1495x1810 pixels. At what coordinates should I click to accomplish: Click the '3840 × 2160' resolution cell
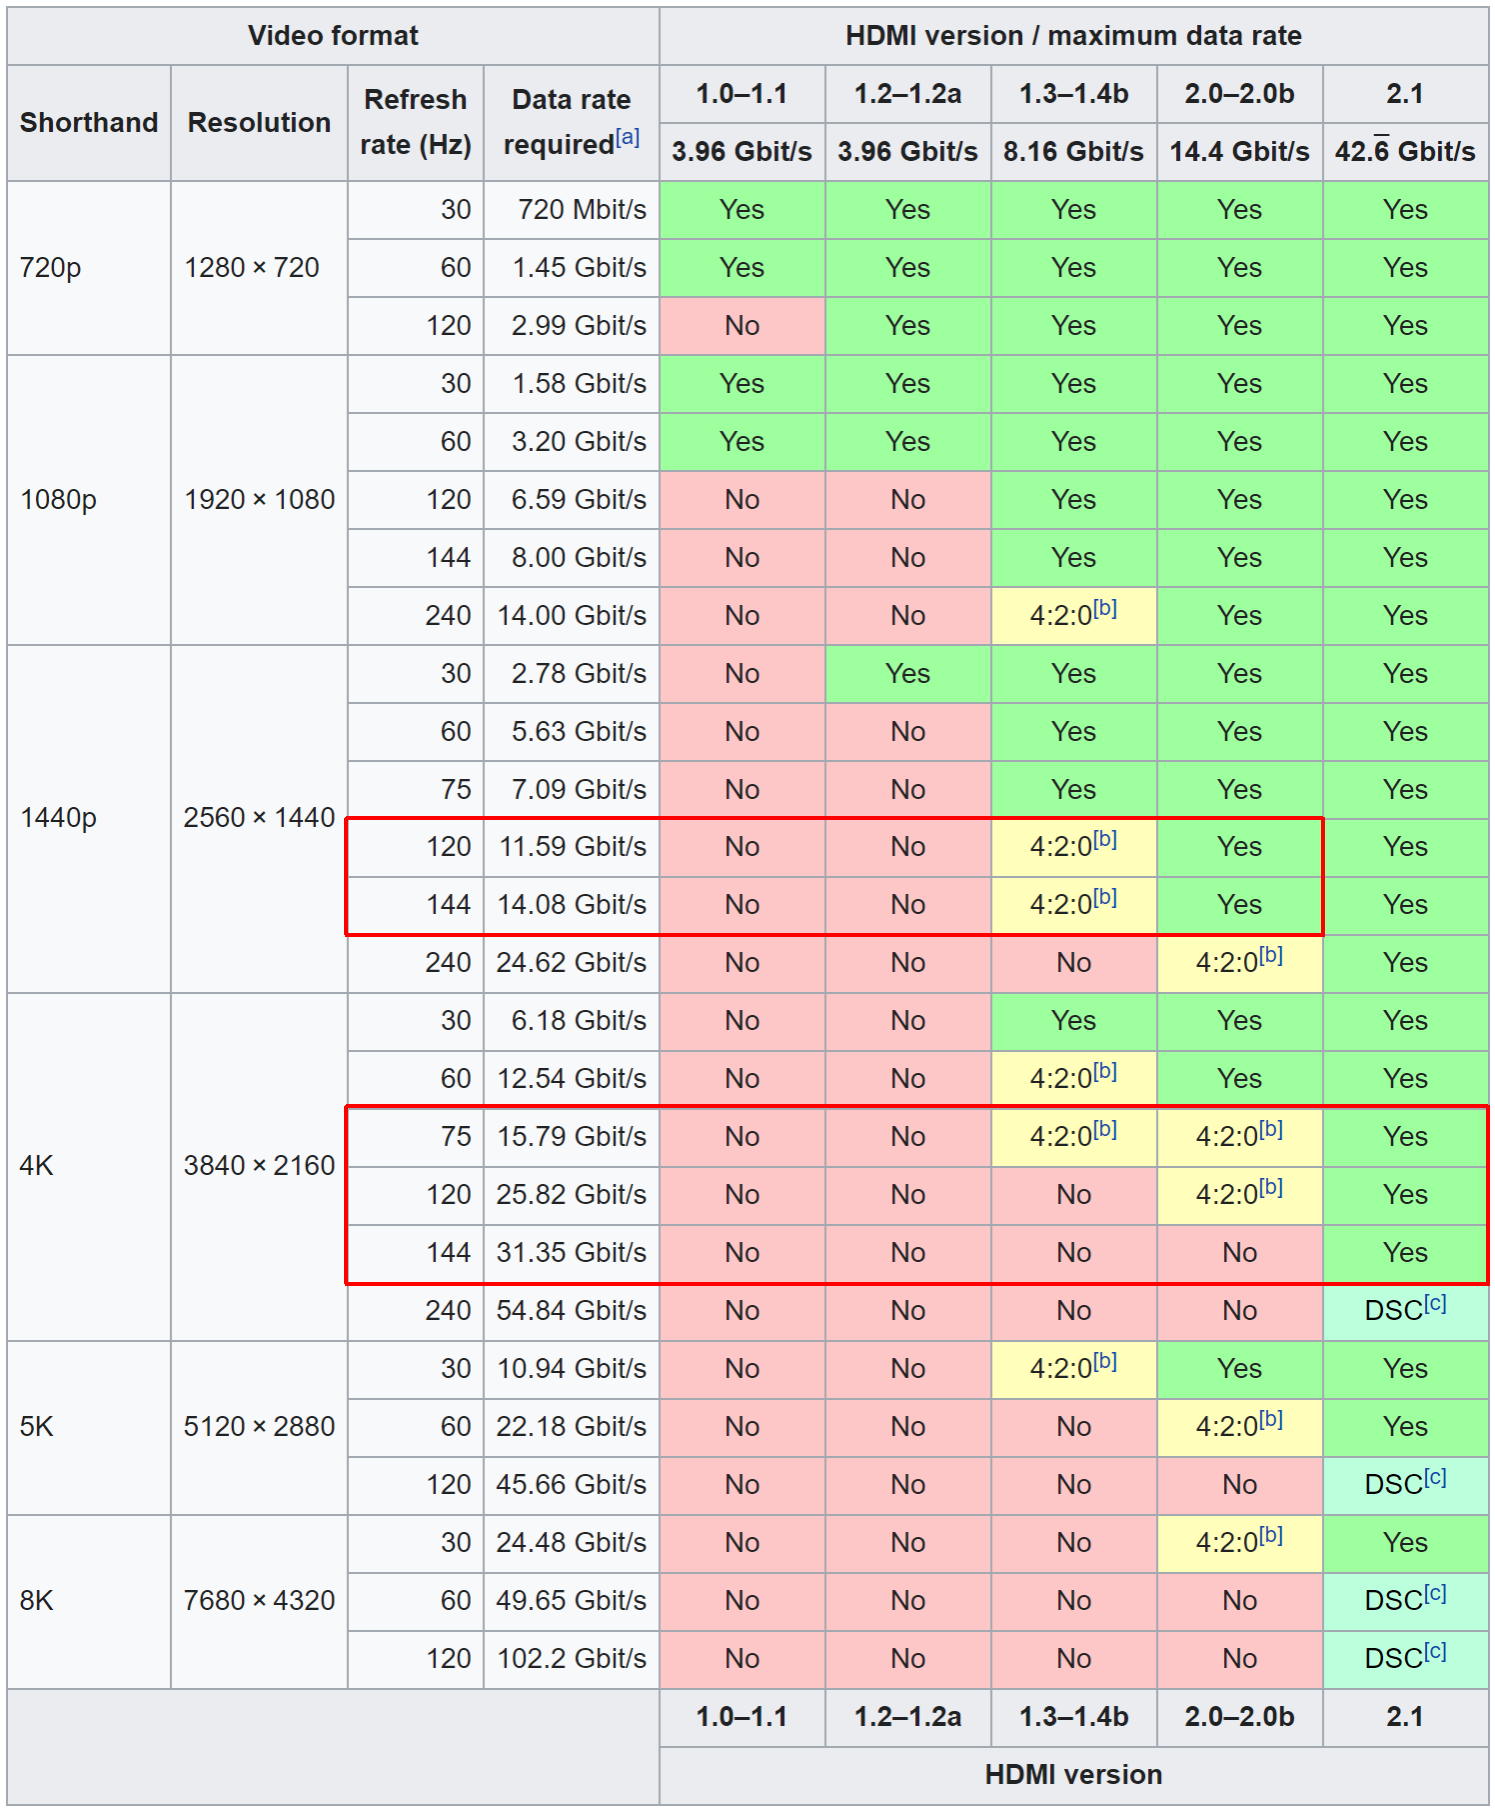tap(259, 1166)
